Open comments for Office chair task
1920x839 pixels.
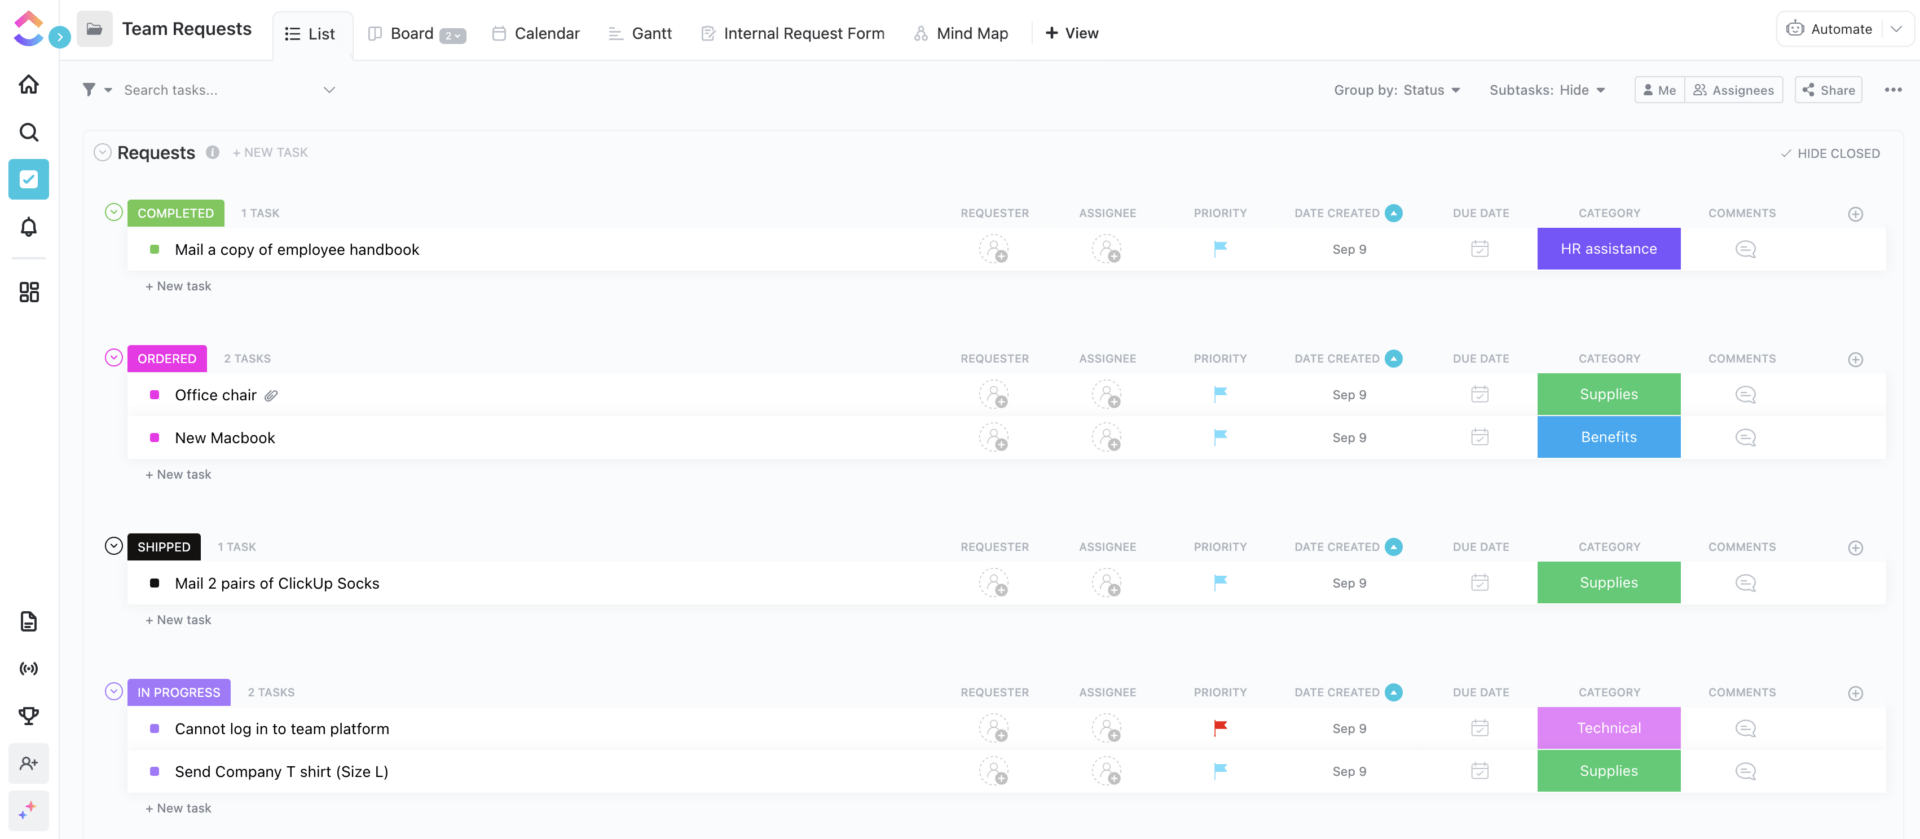tap(1745, 395)
